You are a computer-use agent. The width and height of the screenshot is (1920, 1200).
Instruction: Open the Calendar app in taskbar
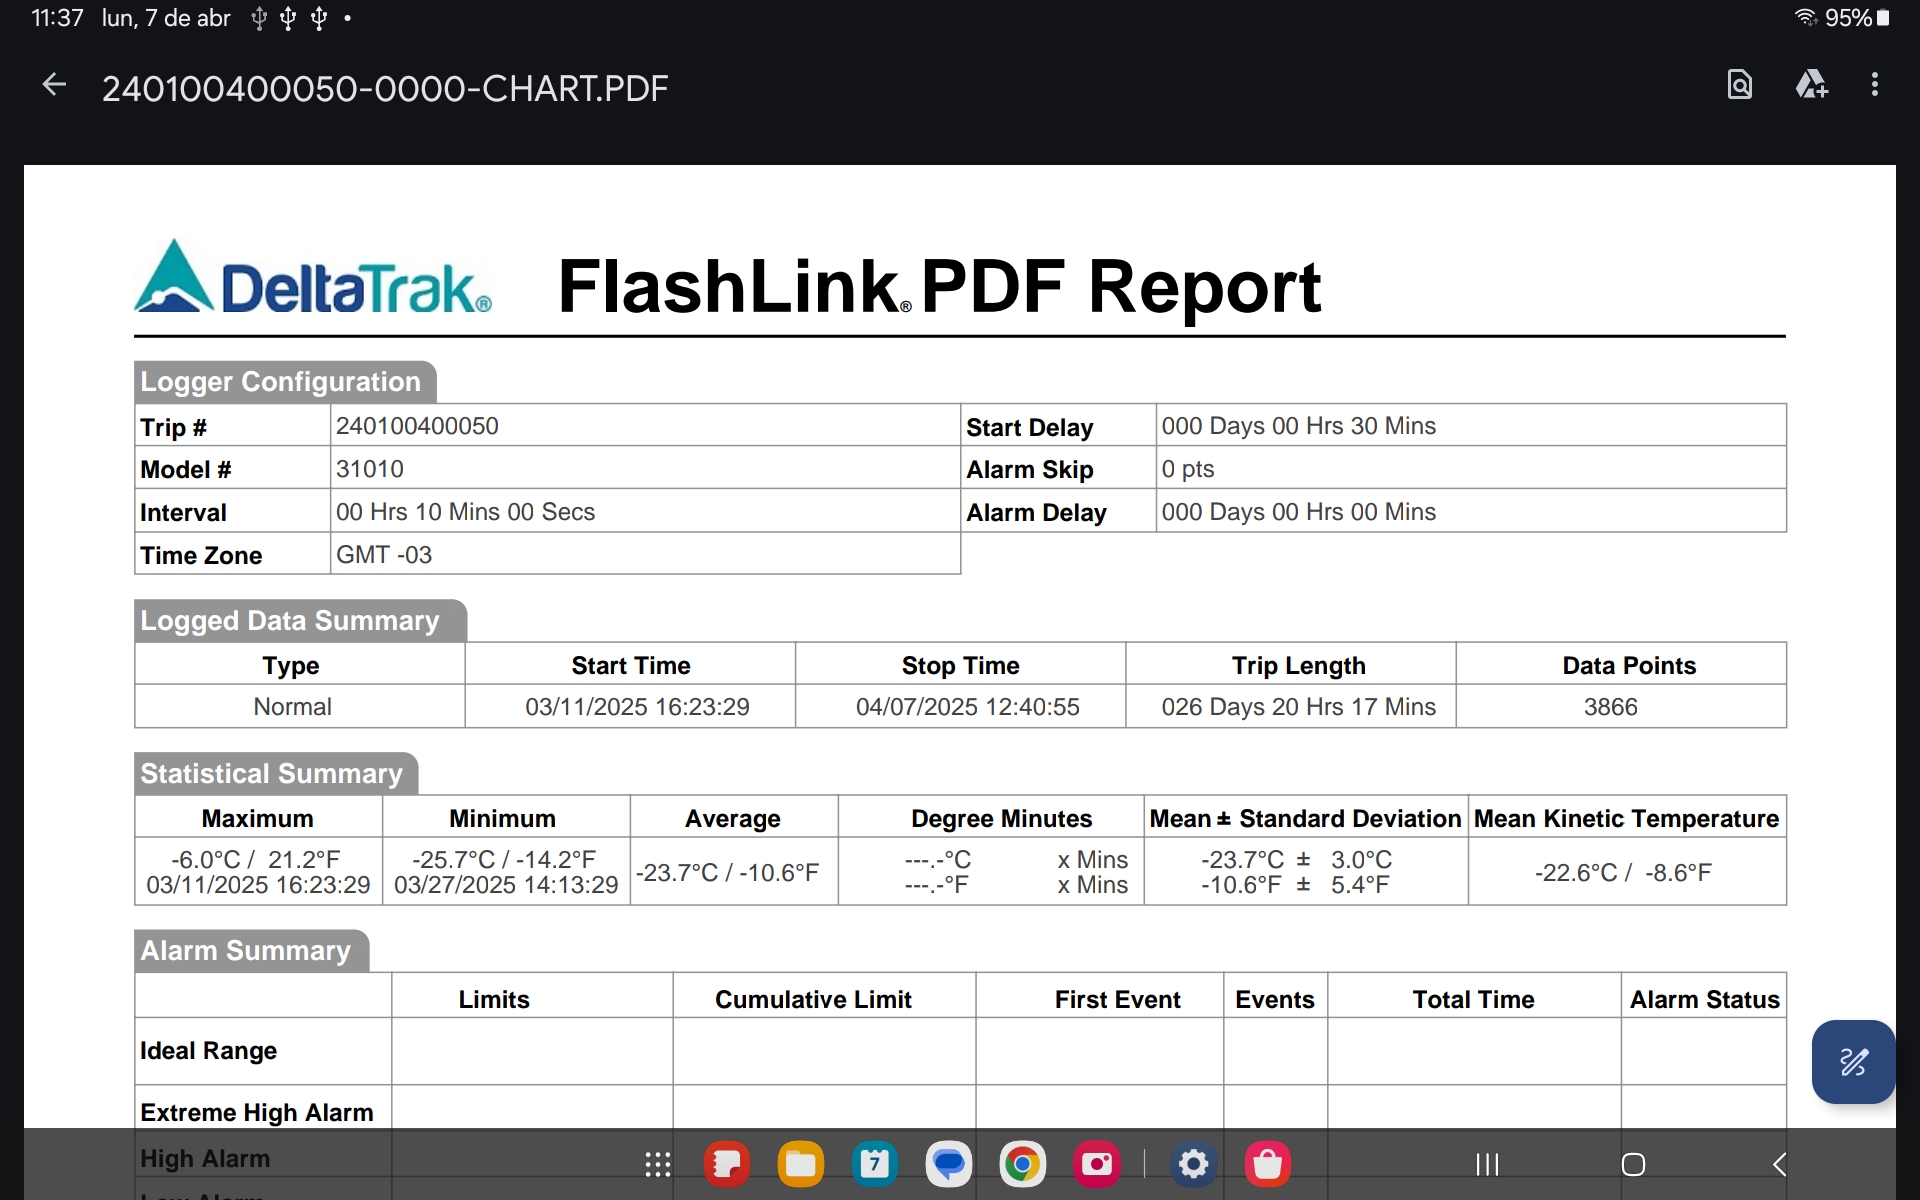(x=875, y=1164)
